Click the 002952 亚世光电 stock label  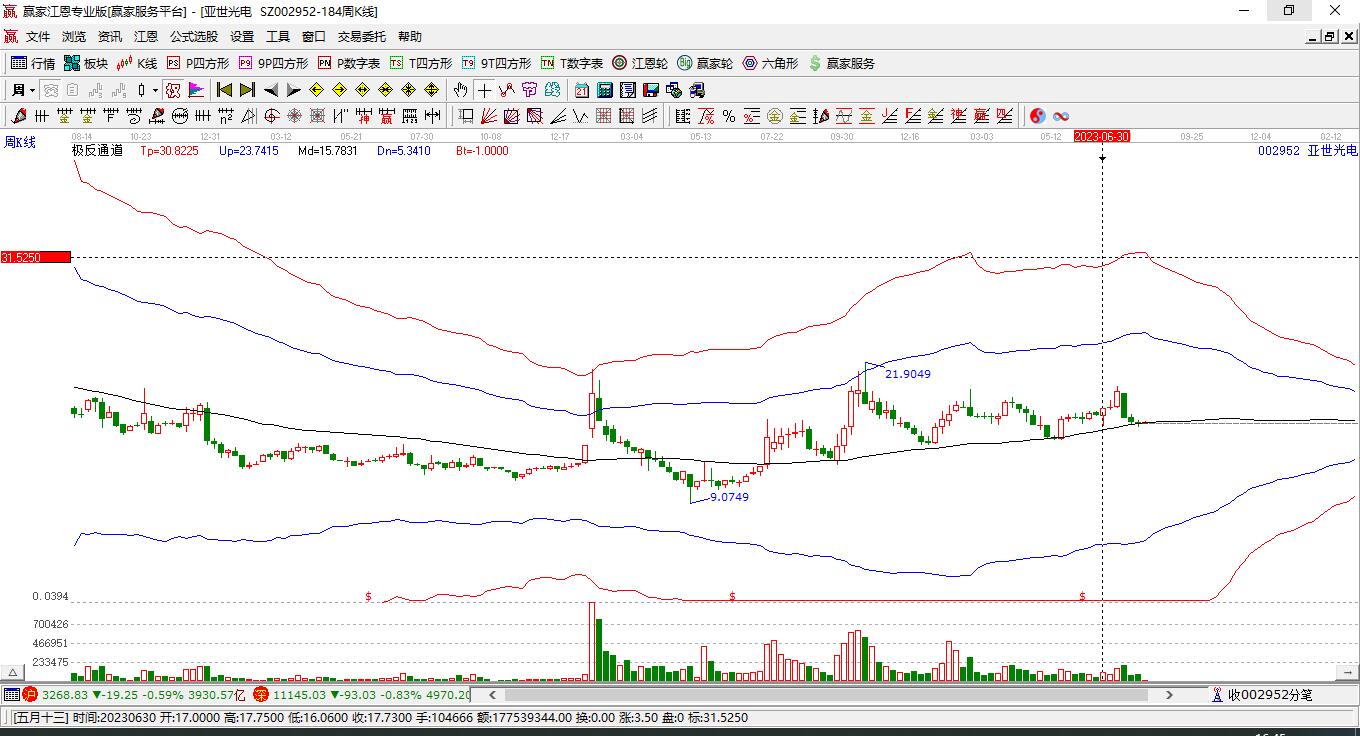click(x=1307, y=150)
